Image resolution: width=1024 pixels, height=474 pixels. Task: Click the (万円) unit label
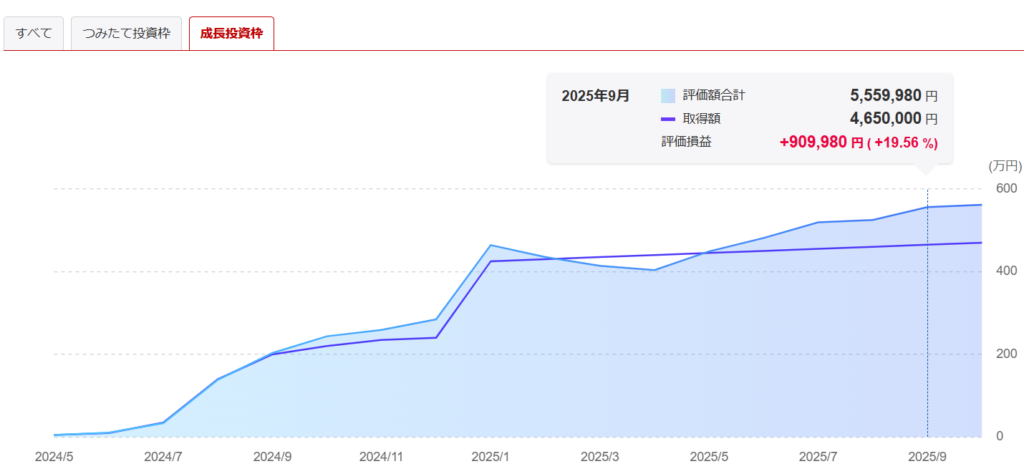[1003, 166]
